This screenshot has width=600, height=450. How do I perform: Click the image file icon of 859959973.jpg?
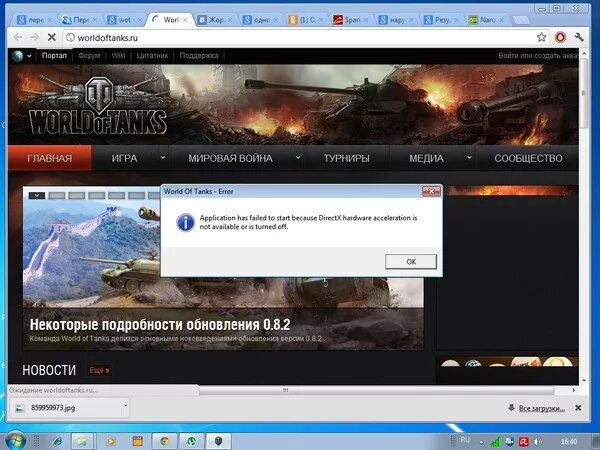click(20, 408)
